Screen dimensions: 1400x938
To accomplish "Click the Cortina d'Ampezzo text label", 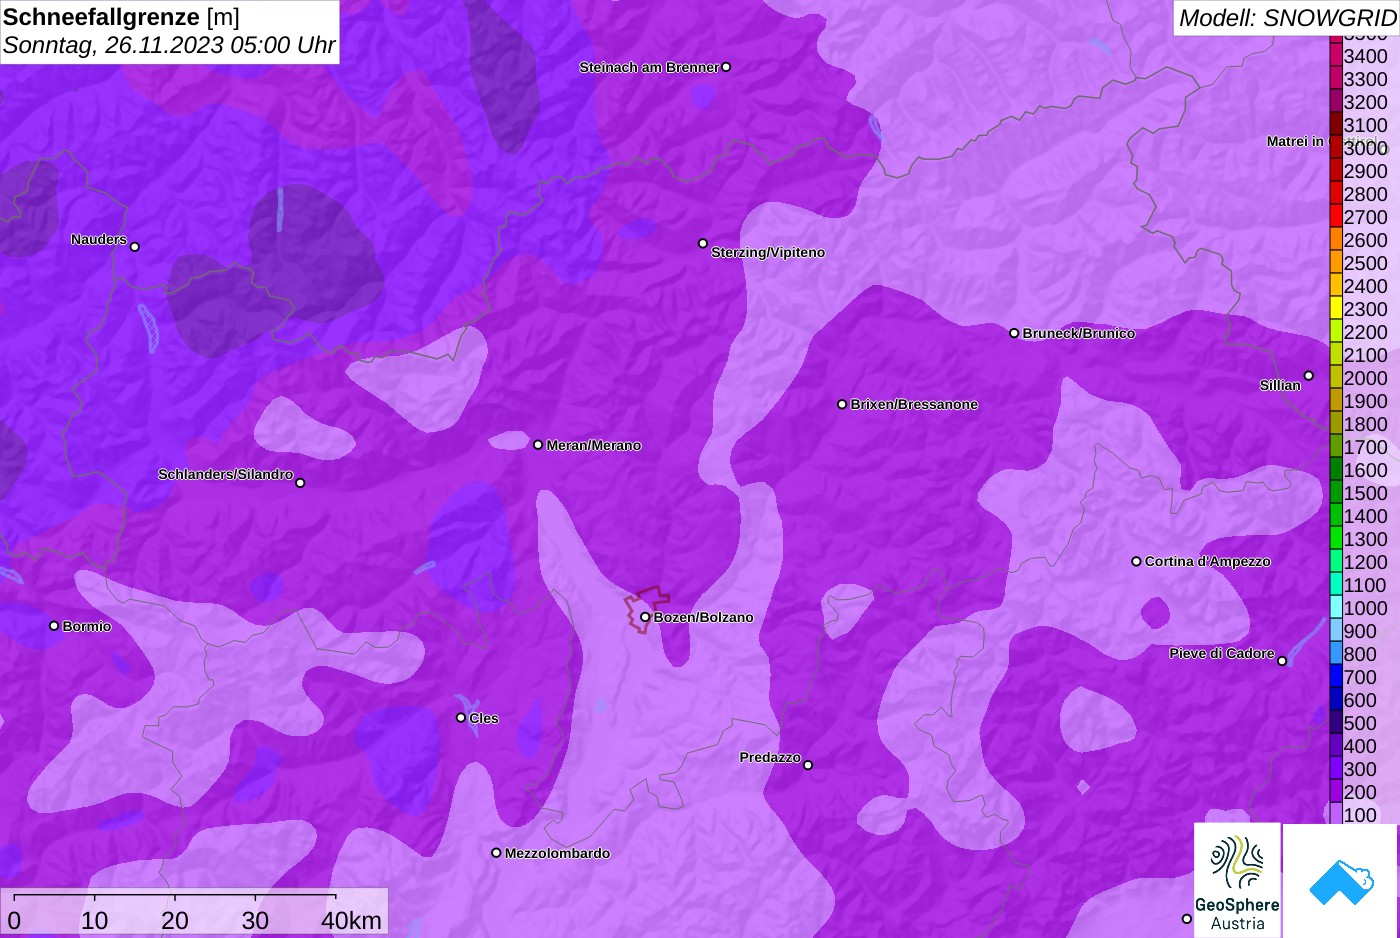I will click(x=1208, y=561).
